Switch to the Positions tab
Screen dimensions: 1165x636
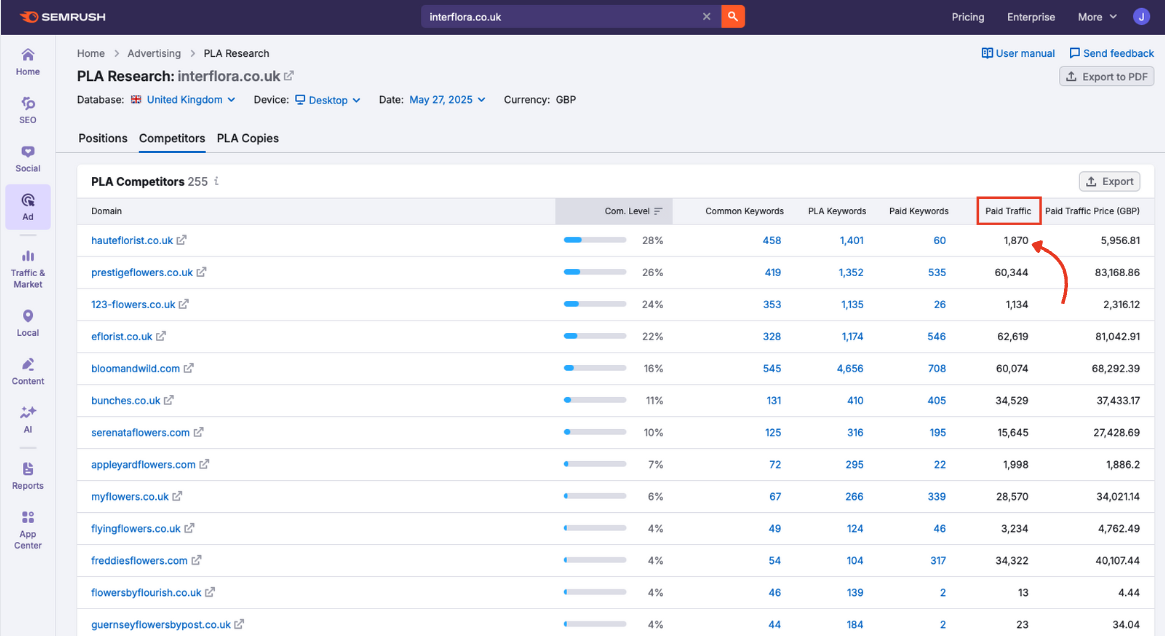(x=103, y=138)
